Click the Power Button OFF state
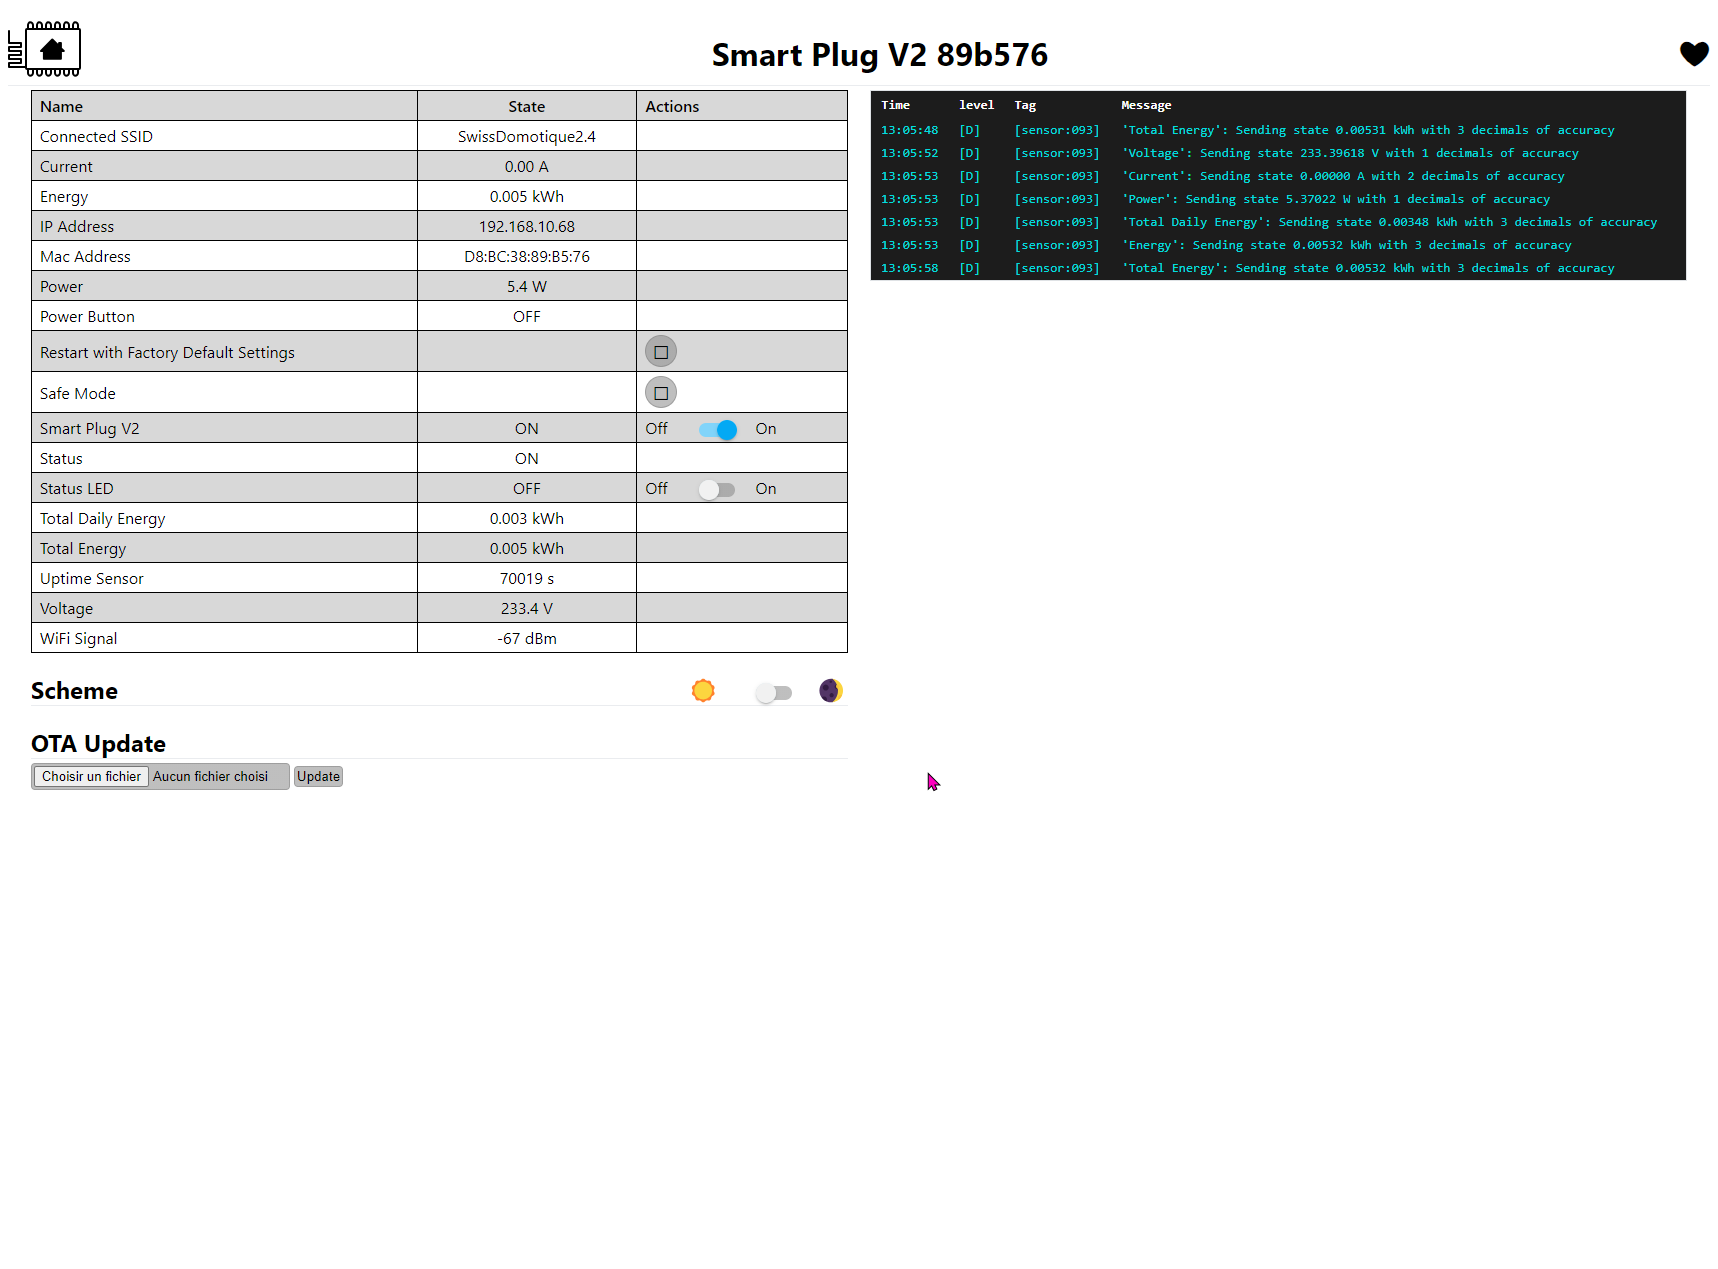The height and width of the screenshot is (1269, 1718). tap(527, 317)
